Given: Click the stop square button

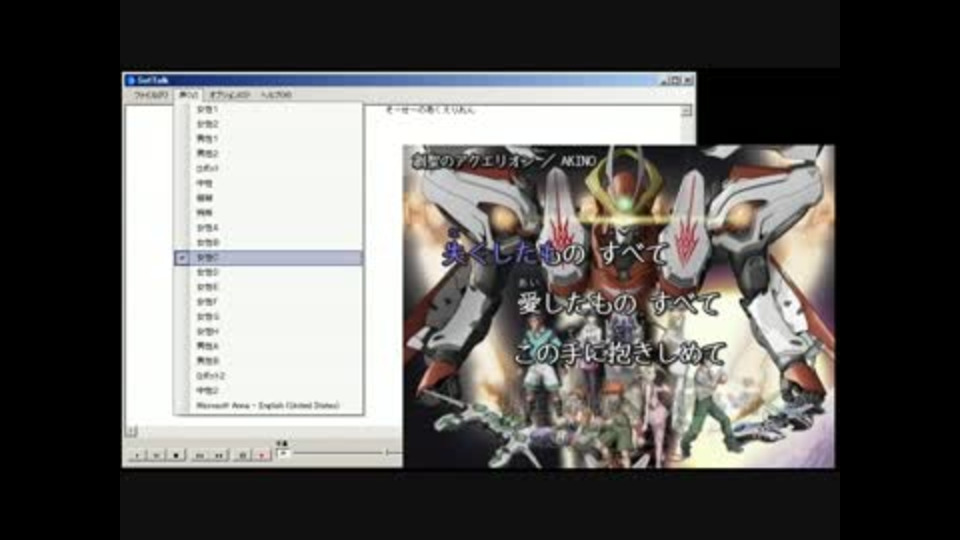Looking at the screenshot, I should coord(177,455).
